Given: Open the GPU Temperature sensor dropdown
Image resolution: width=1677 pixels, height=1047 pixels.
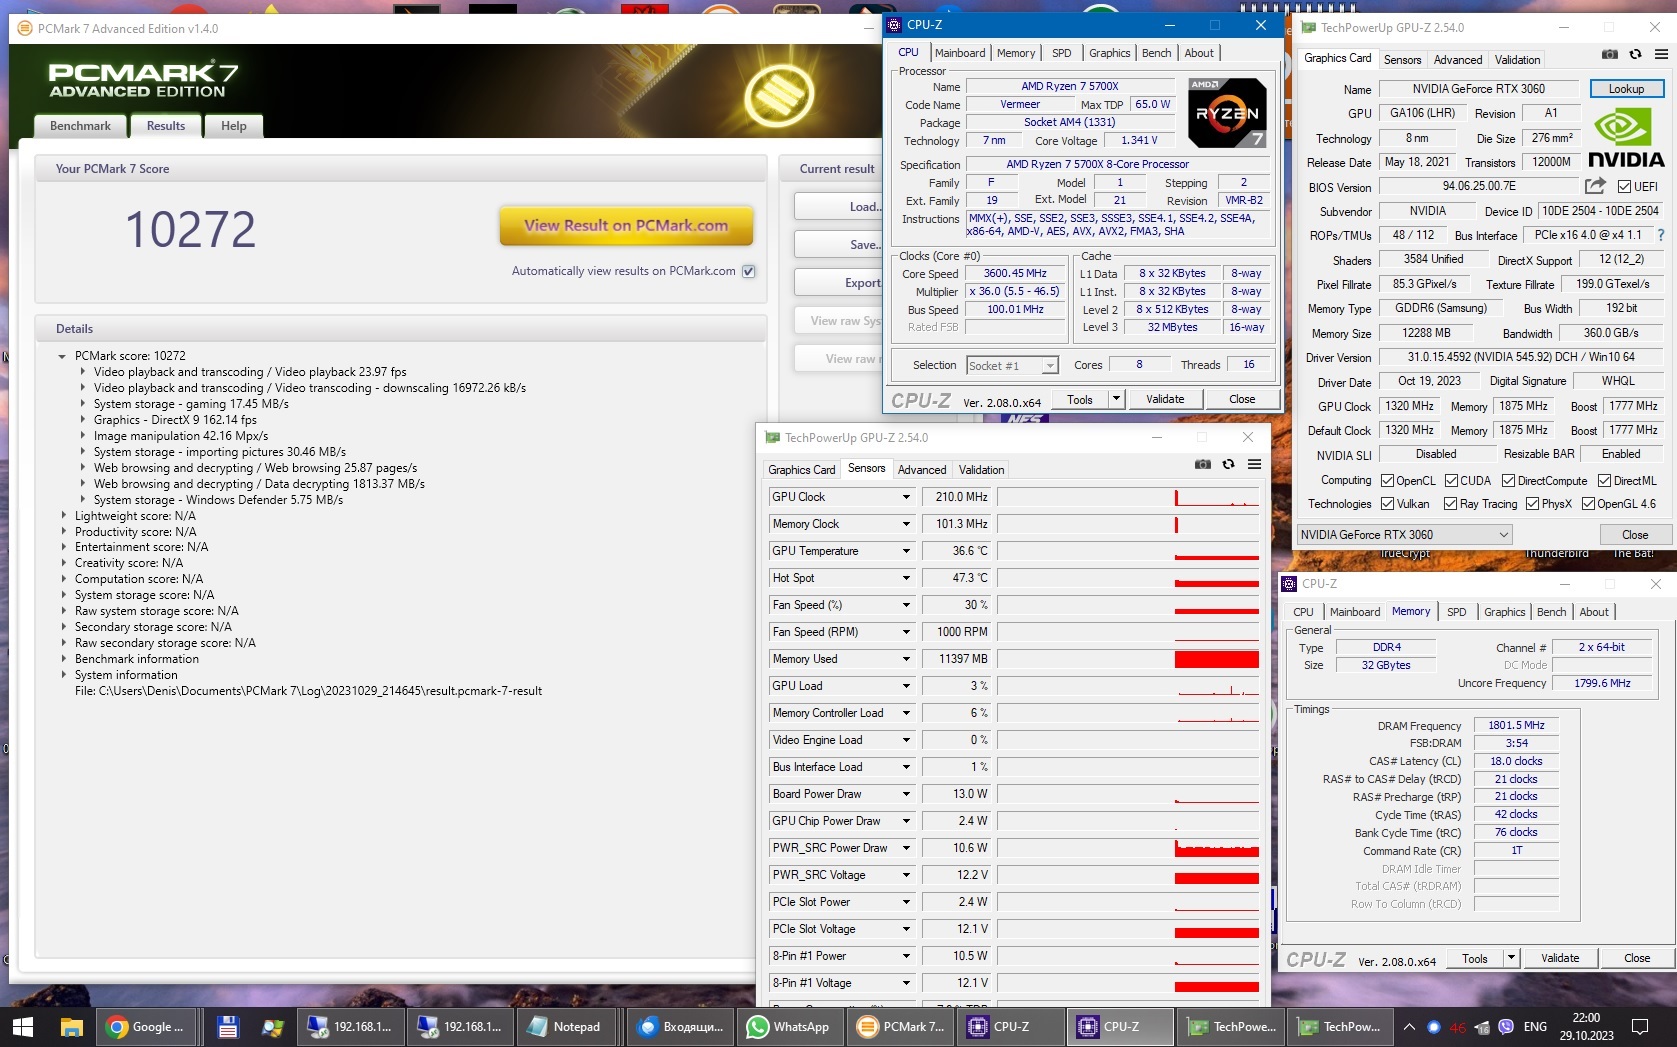Looking at the screenshot, I should [x=906, y=551].
